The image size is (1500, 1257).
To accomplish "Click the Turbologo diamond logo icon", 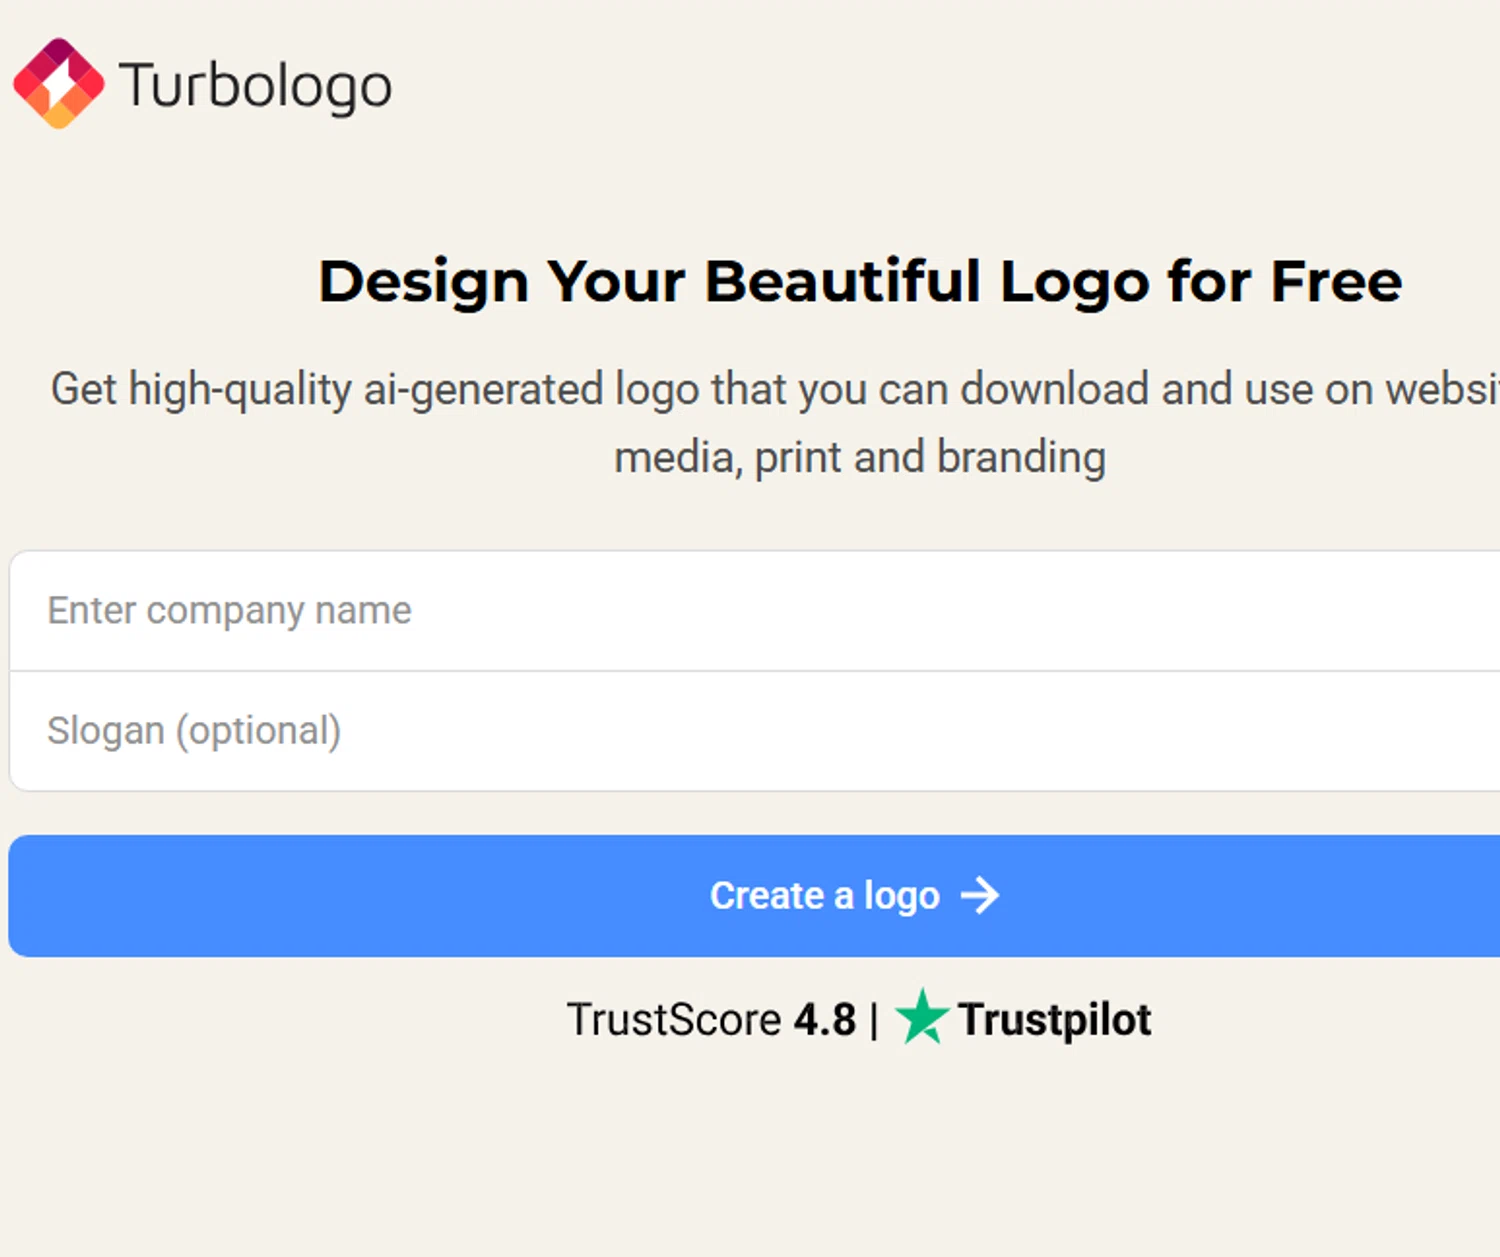I will [58, 84].
